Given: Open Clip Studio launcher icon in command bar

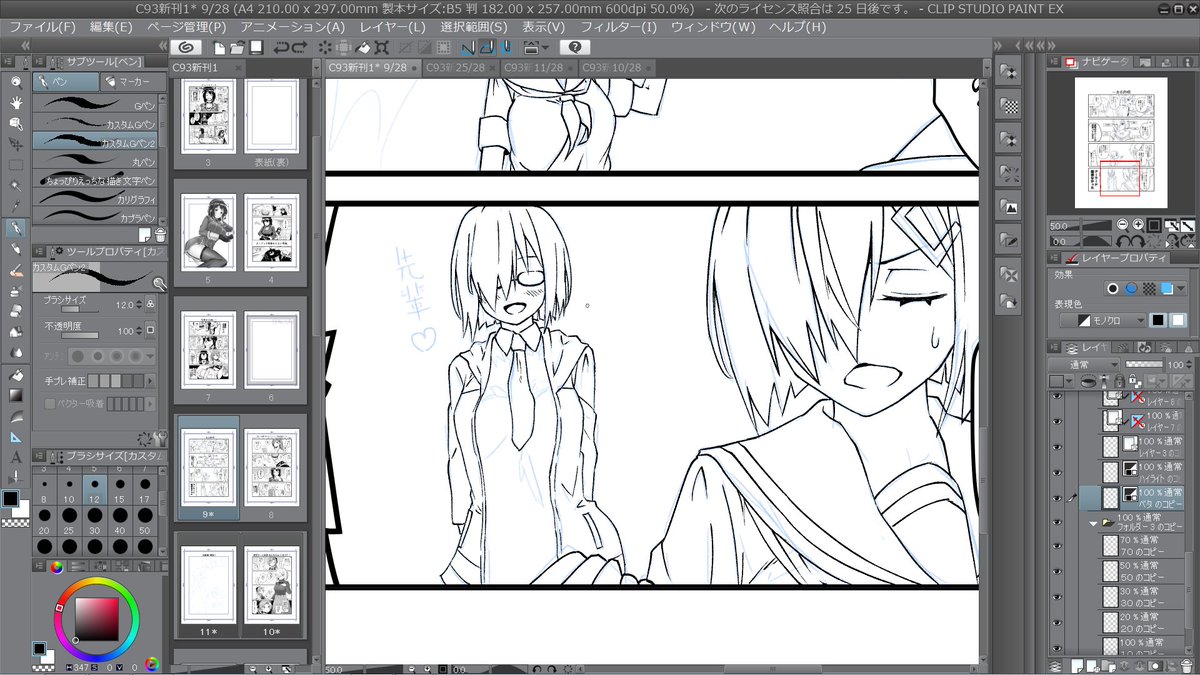Looking at the screenshot, I should (187, 47).
